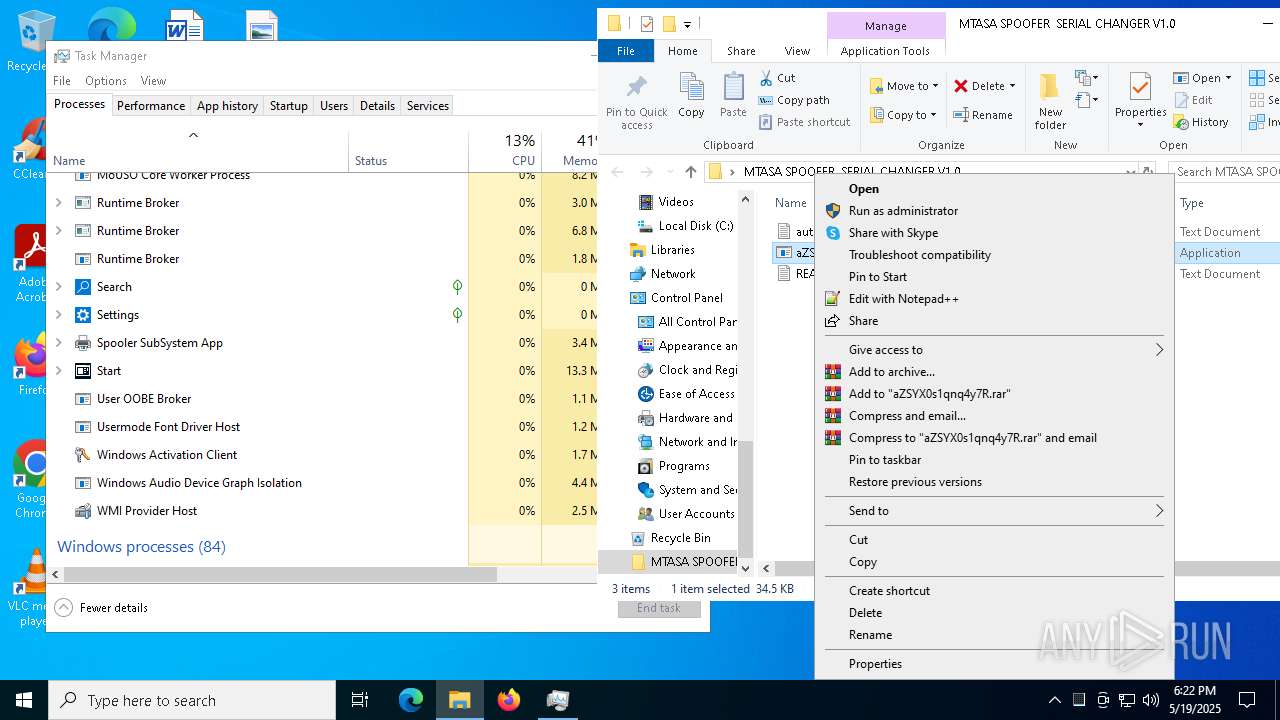Open the Options menu in Task Manager
Image resolution: width=1280 pixels, height=720 pixels.
(106, 81)
